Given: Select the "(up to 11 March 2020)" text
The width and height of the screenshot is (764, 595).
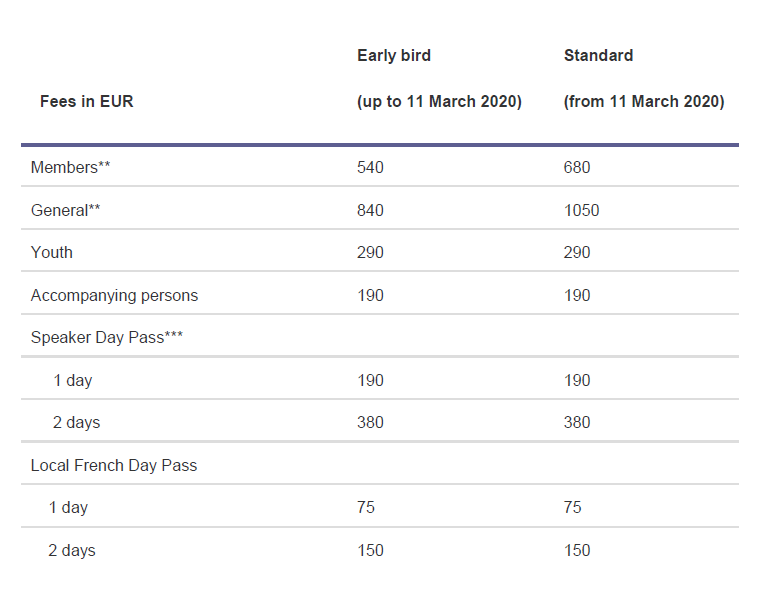Looking at the screenshot, I should 439,101.
